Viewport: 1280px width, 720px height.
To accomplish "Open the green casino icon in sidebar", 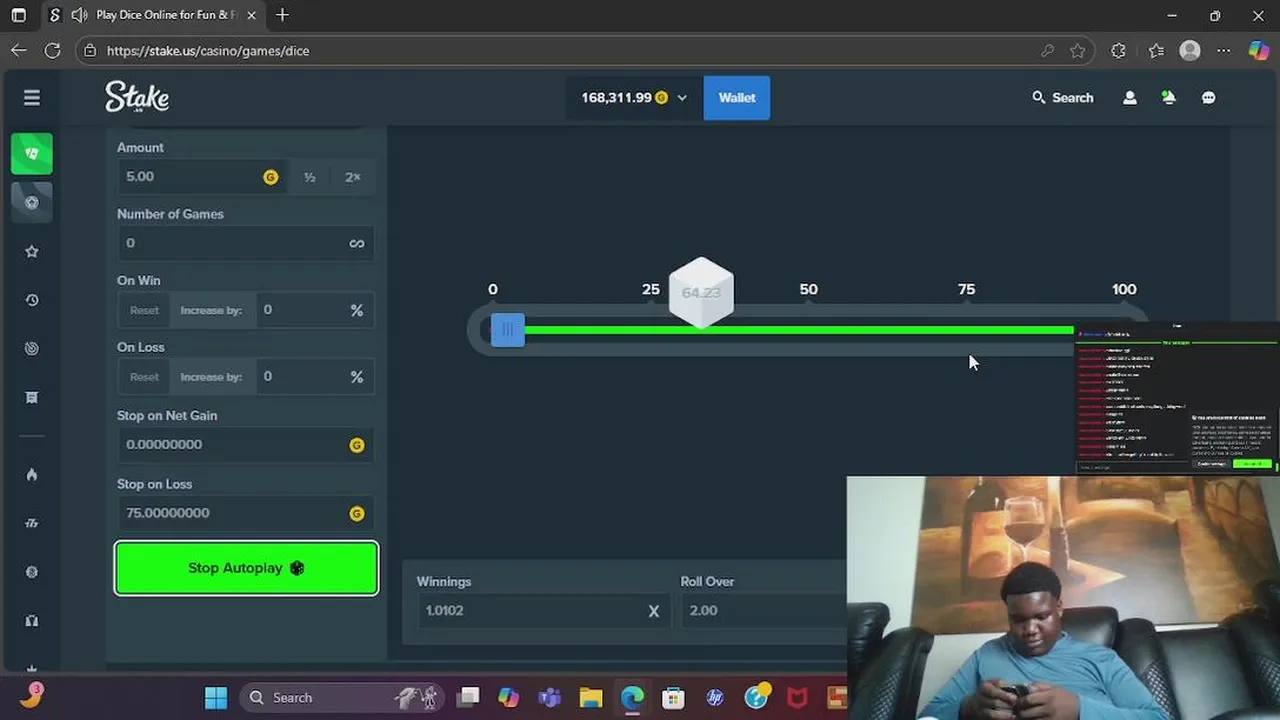I will point(32,154).
